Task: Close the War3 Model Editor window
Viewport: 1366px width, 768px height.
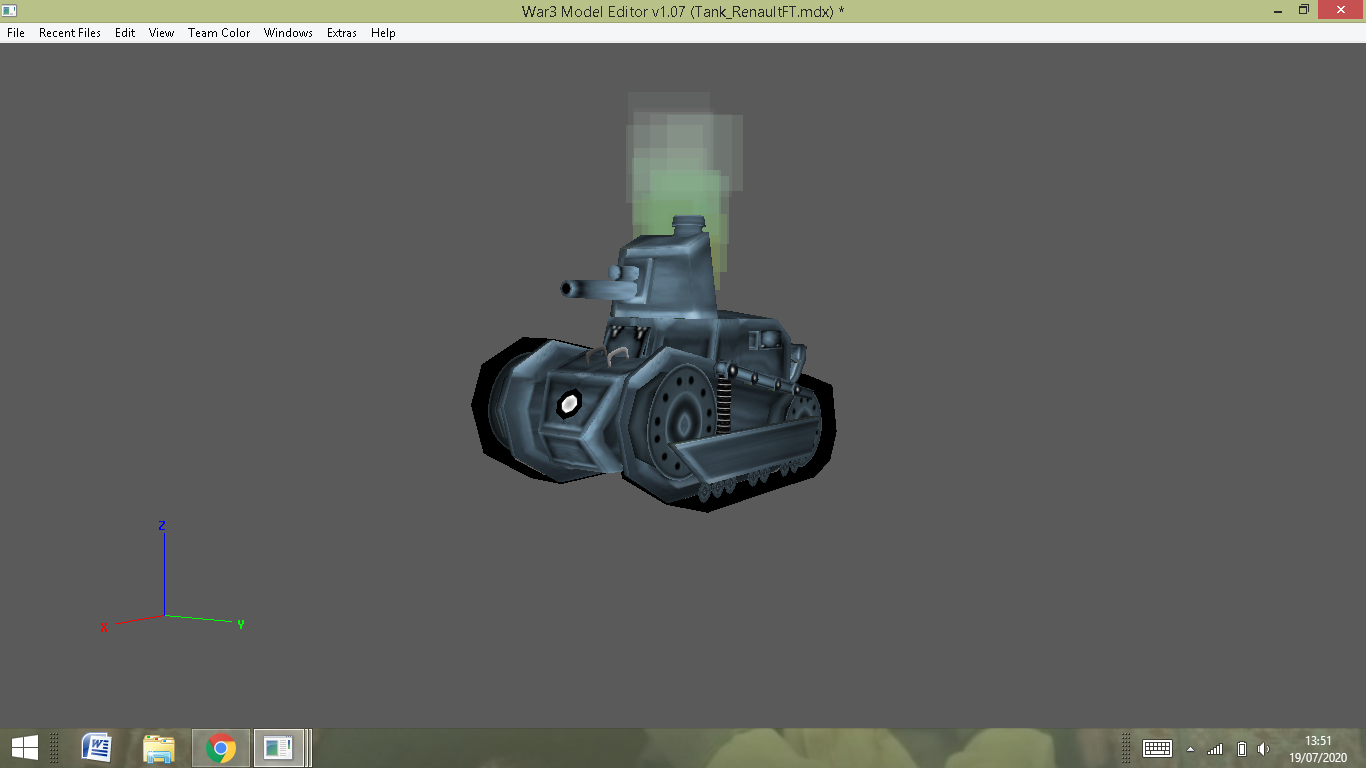Action: pos(1341,10)
